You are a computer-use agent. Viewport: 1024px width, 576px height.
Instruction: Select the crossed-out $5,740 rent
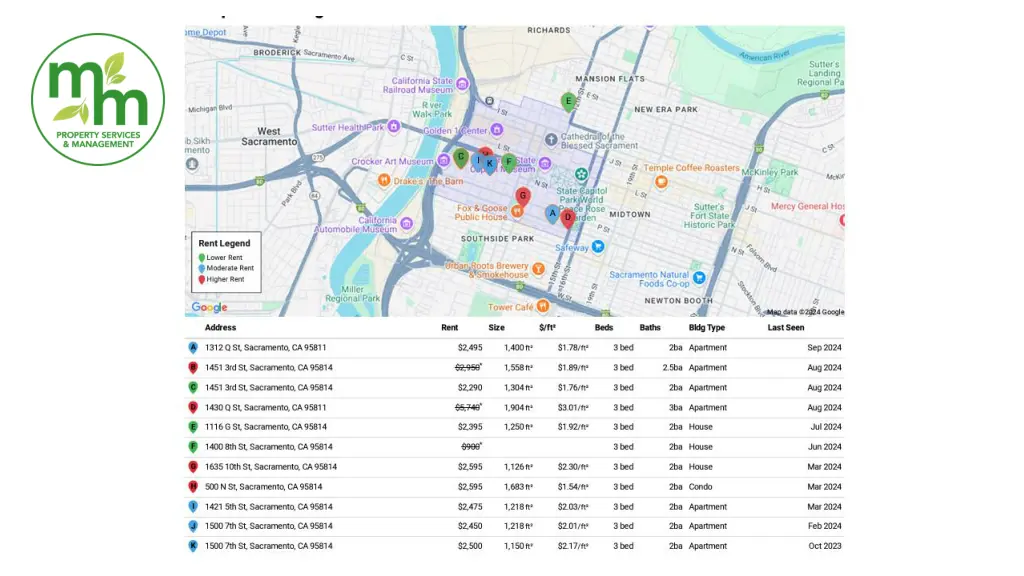point(468,408)
